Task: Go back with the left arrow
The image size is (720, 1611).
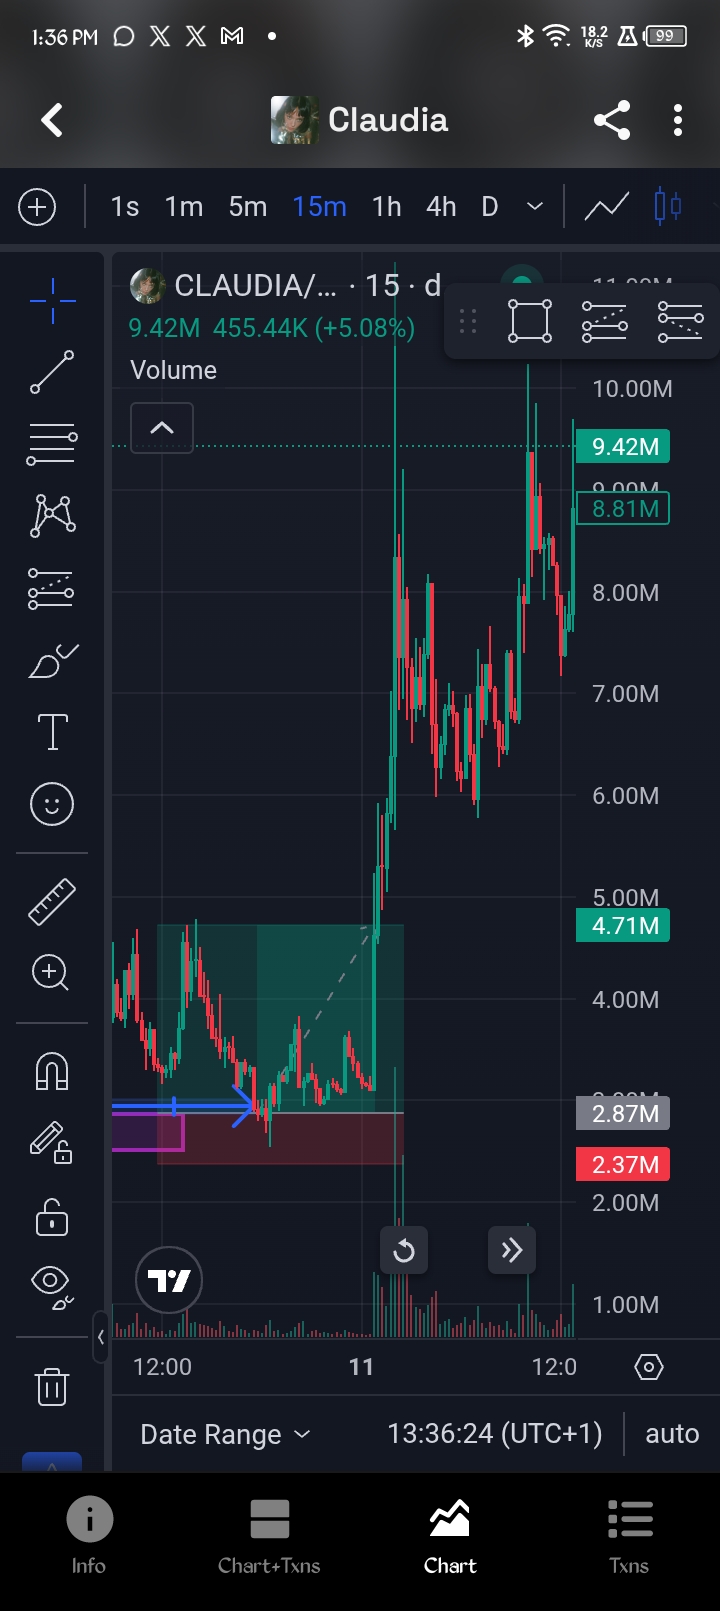Action: 52,120
